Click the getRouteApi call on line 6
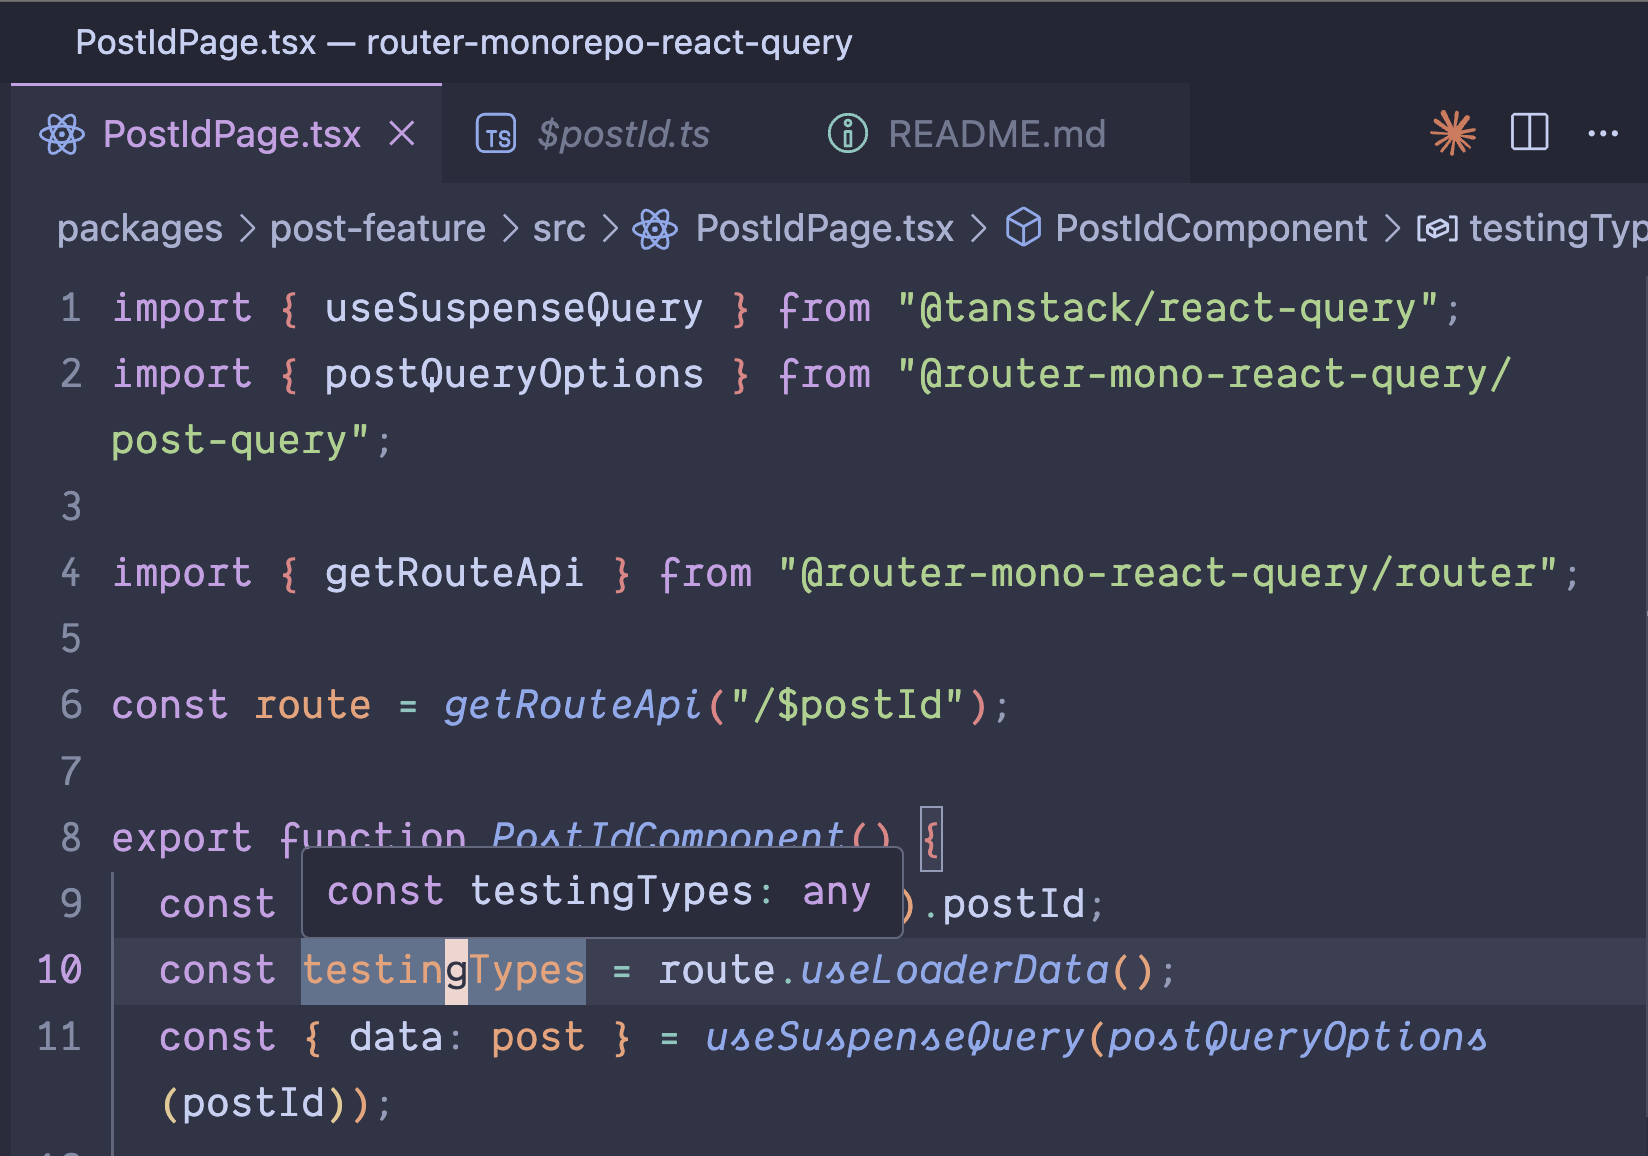 pyautogui.click(x=572, y=705)
